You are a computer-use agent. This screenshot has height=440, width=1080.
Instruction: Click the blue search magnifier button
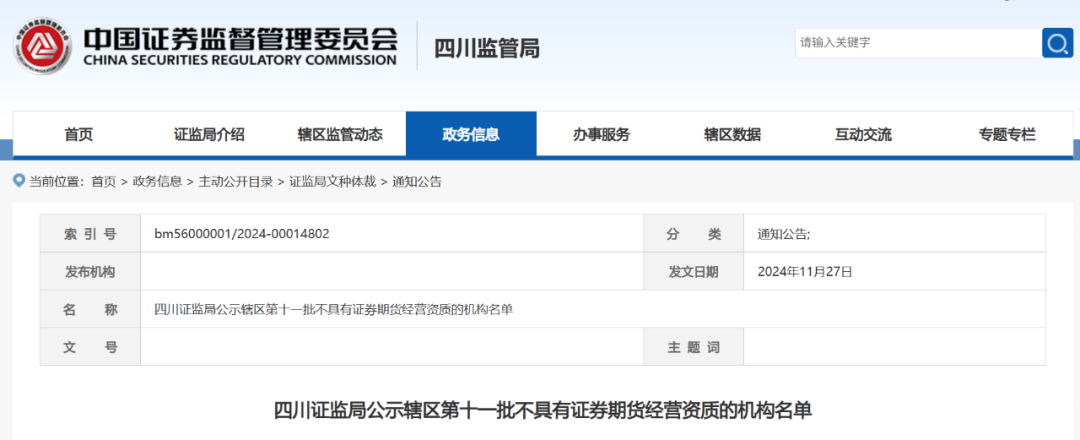pyautogui.click(x=1057, y=43)
